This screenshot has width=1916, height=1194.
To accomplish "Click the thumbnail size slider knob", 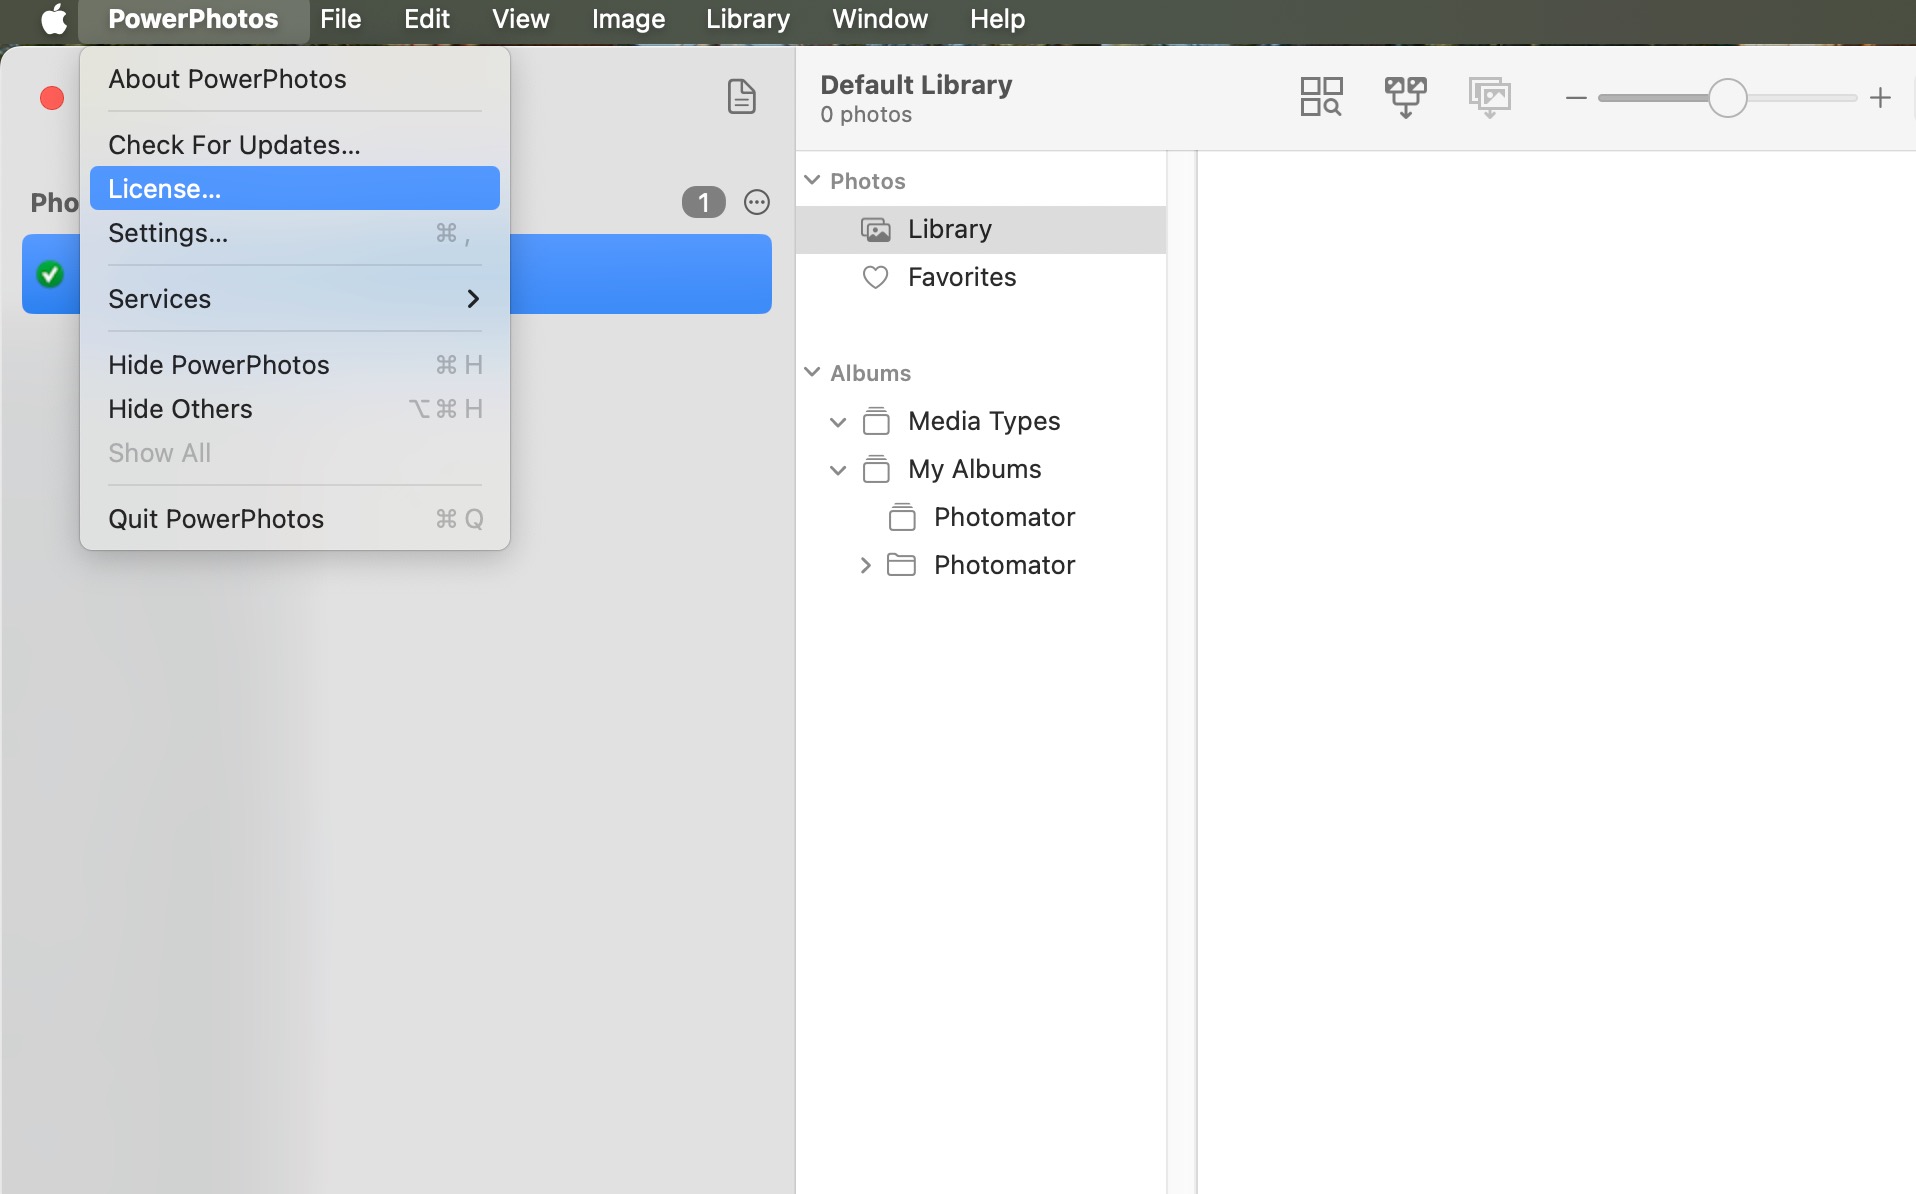I will point(1727,98).
